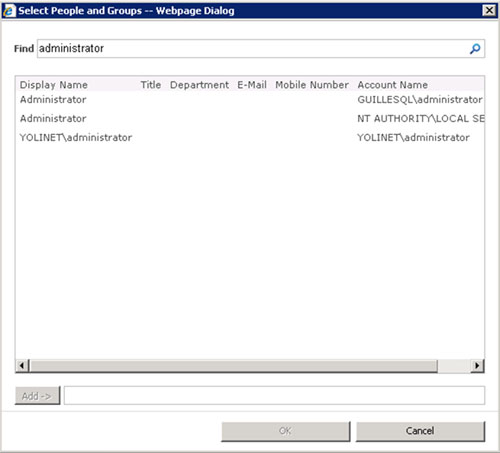Click the left scroll arrow of horizontal scrollbar

pyautogui.click(x=22, y=366)
